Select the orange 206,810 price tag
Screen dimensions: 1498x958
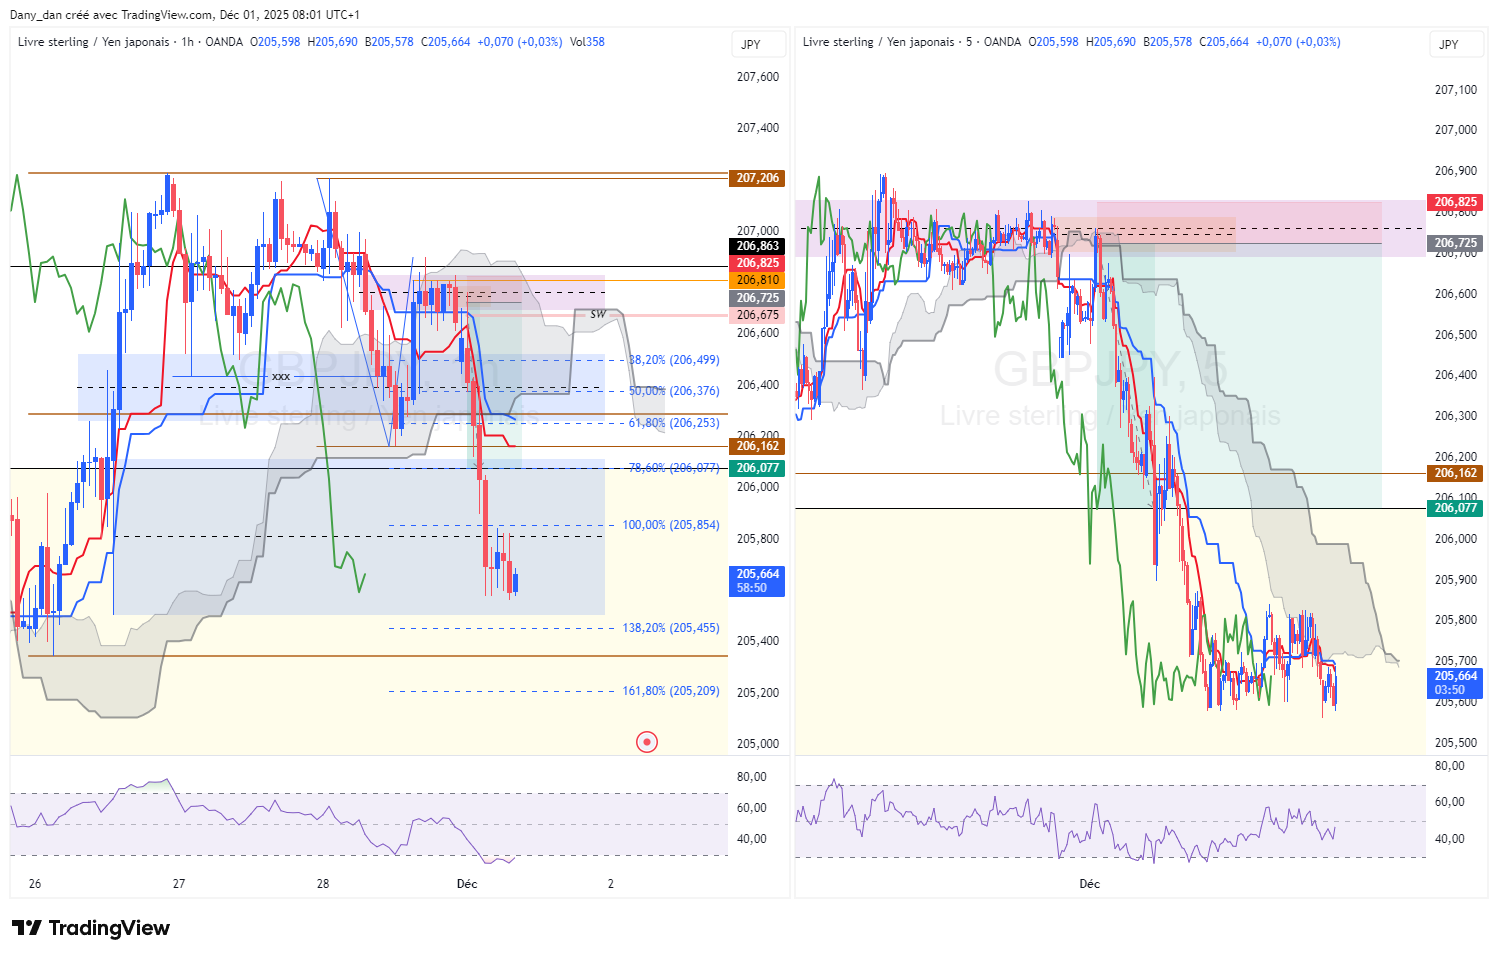pos(757,280)
